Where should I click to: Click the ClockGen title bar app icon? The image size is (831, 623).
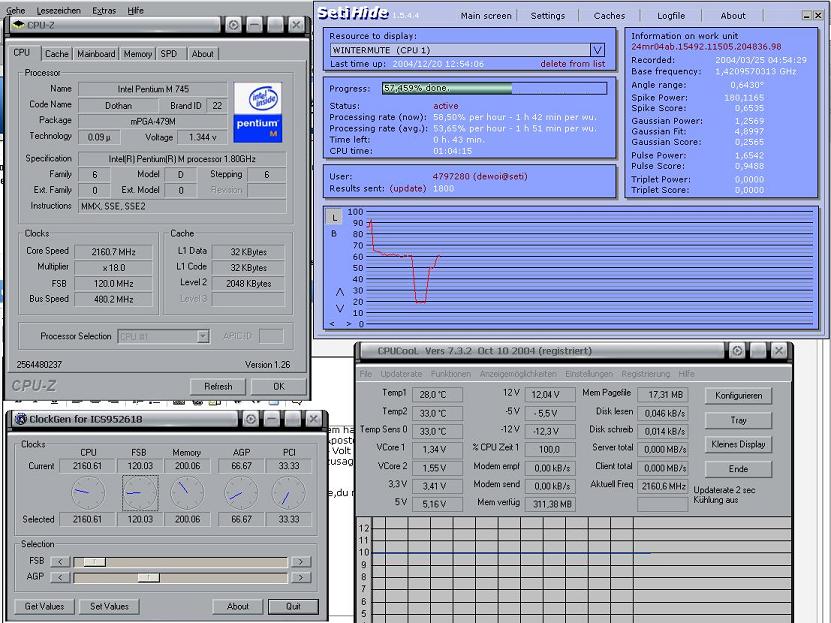(21, 419)
